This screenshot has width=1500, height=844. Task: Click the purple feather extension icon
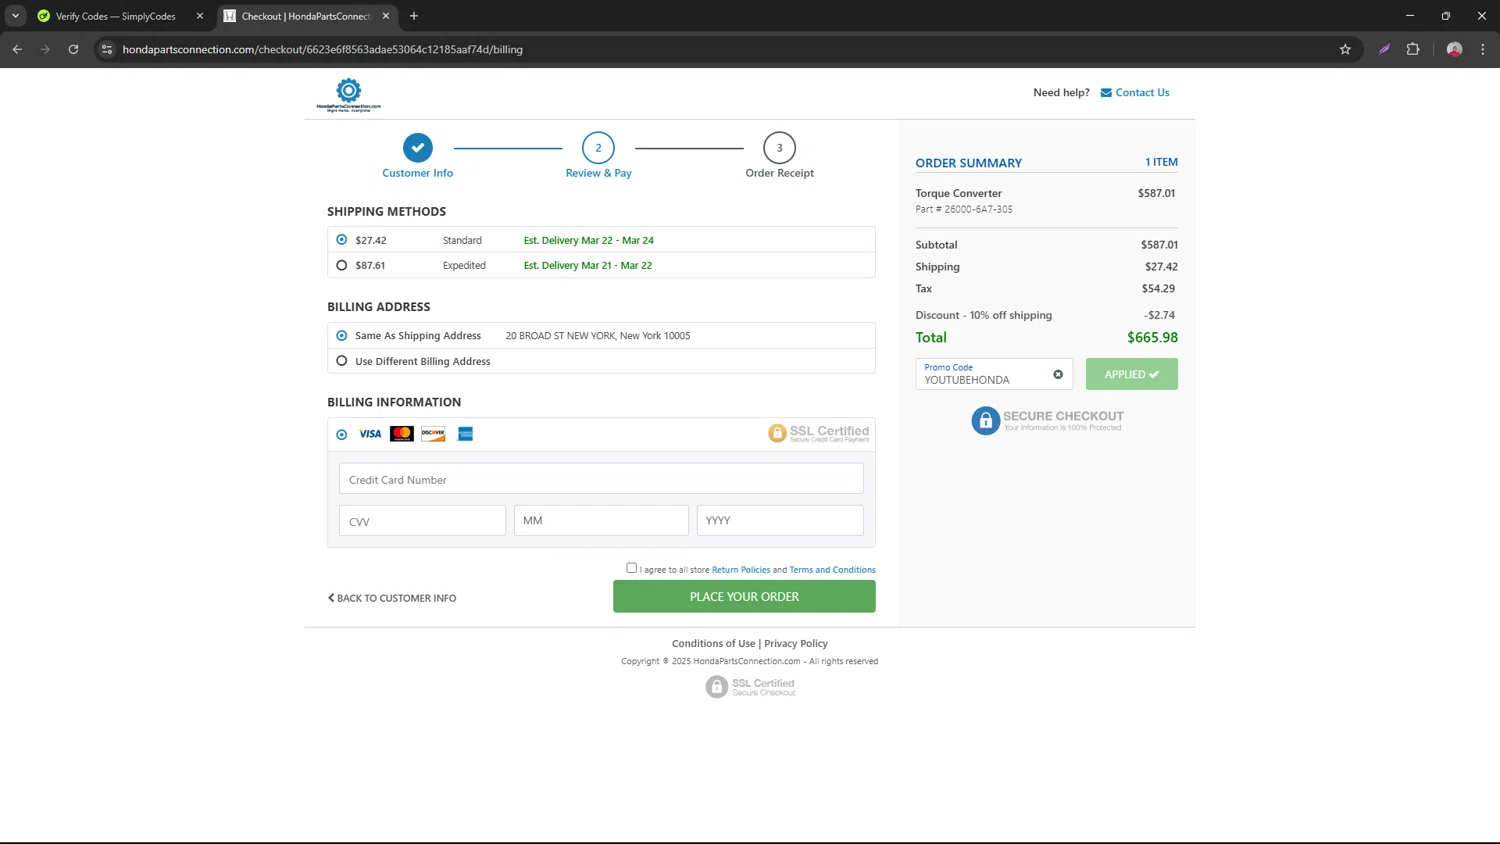(x=1384, y=49)
